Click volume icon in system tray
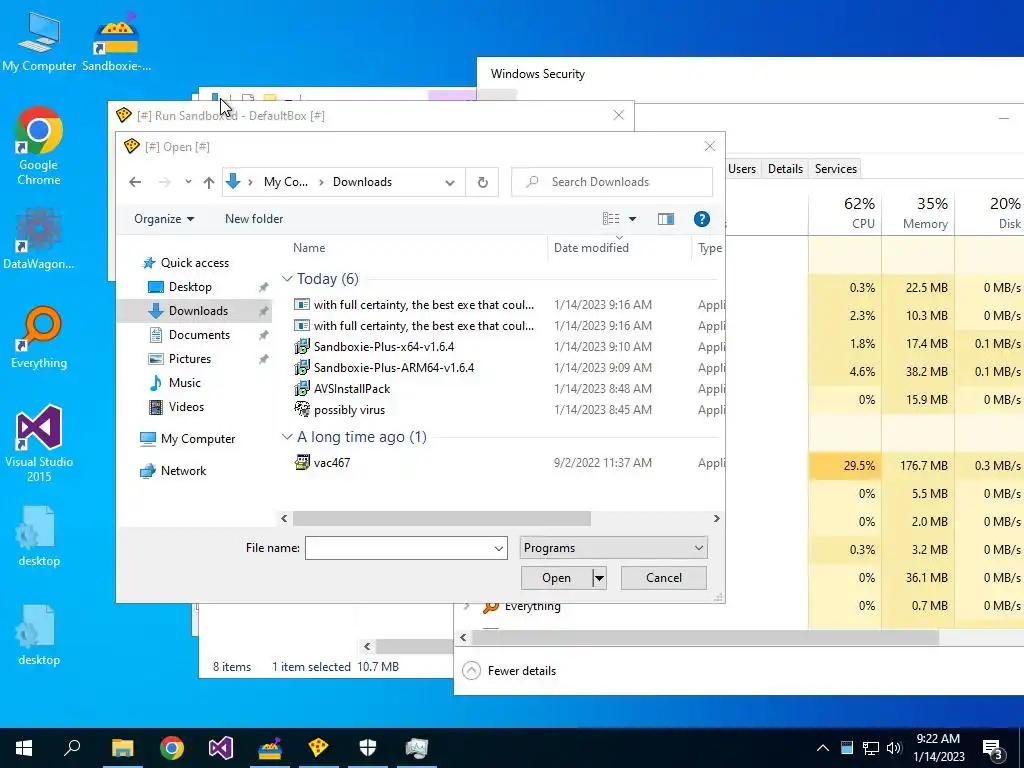Viewport: 1024px width, 768px height. pos(894,748)
